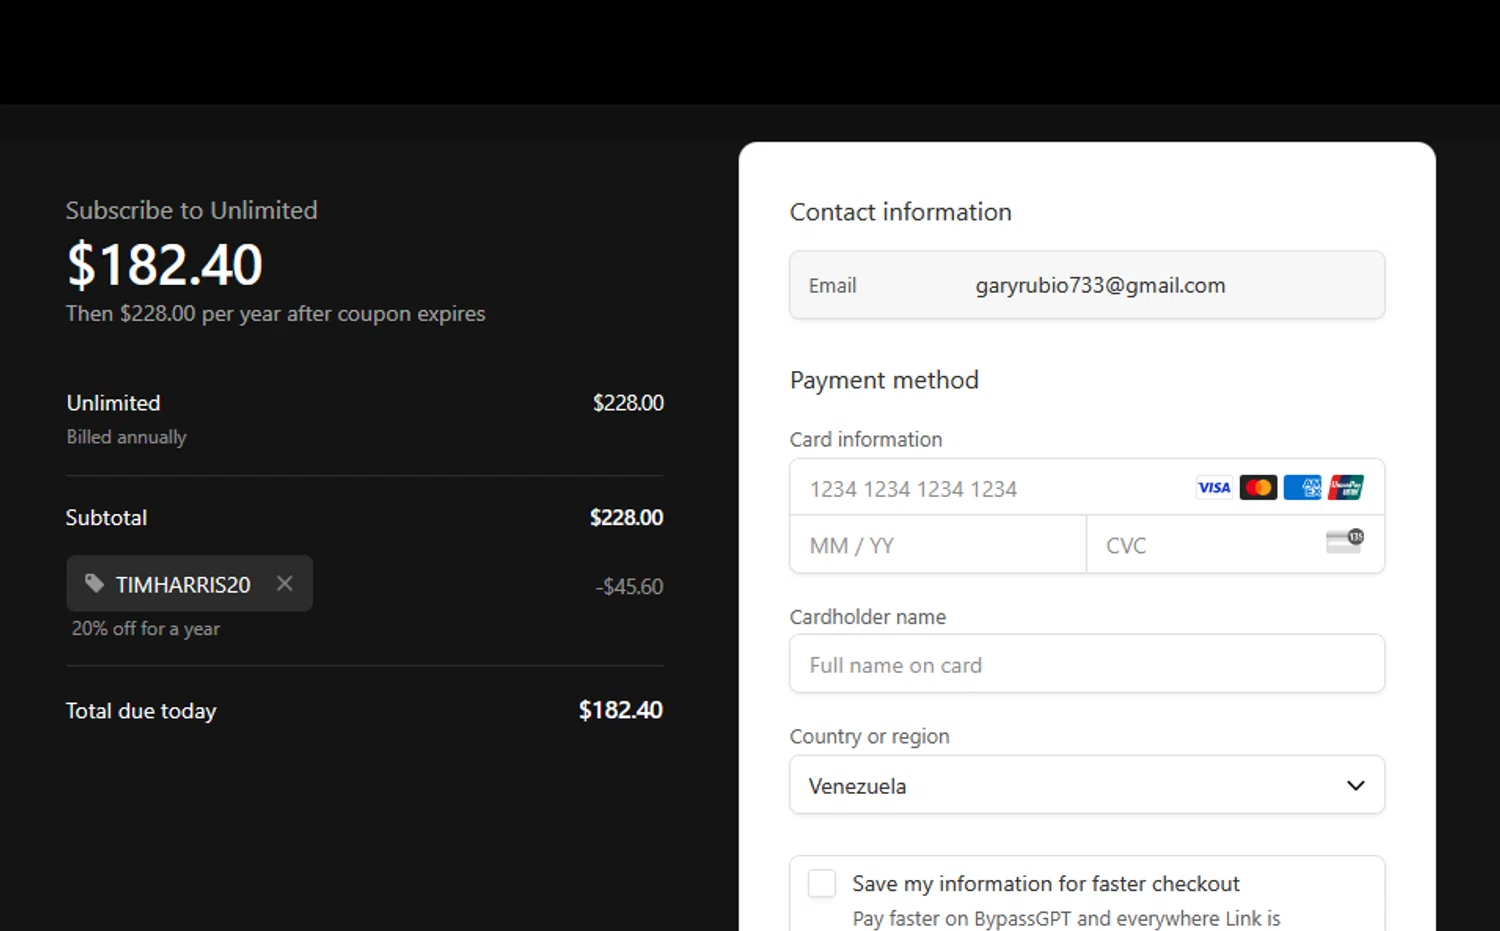Screen dimensions: 1500x931
Task: Click the 'Country or region' label
Action: coord(870,736)
